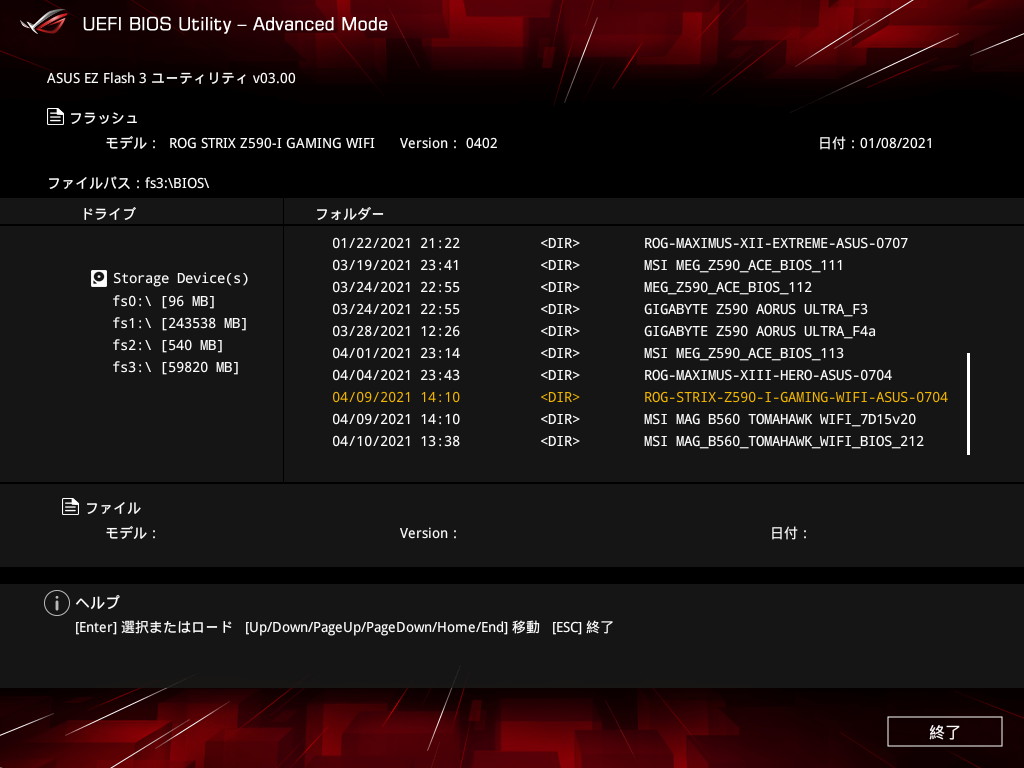Click date 03/19/2021 23:41 entry
The width and height of the screenshot is (1024, 768).
(396, 265)
